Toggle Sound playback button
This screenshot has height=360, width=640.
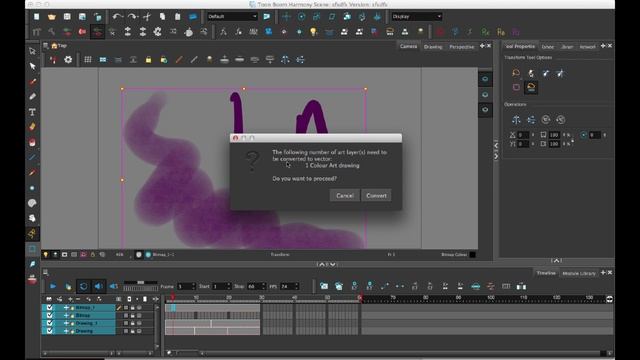point(98,286)
